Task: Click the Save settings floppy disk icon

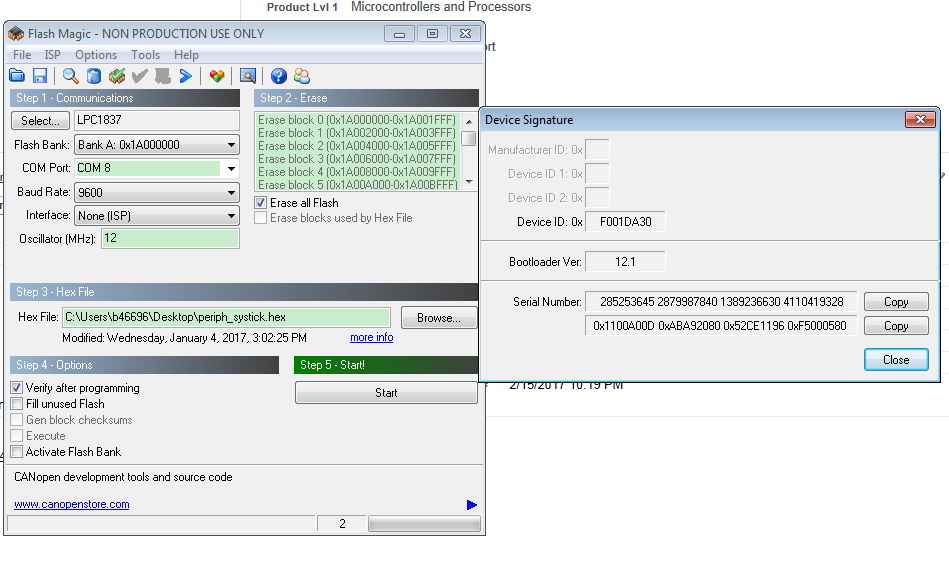Action: click(x=40, y=76)
